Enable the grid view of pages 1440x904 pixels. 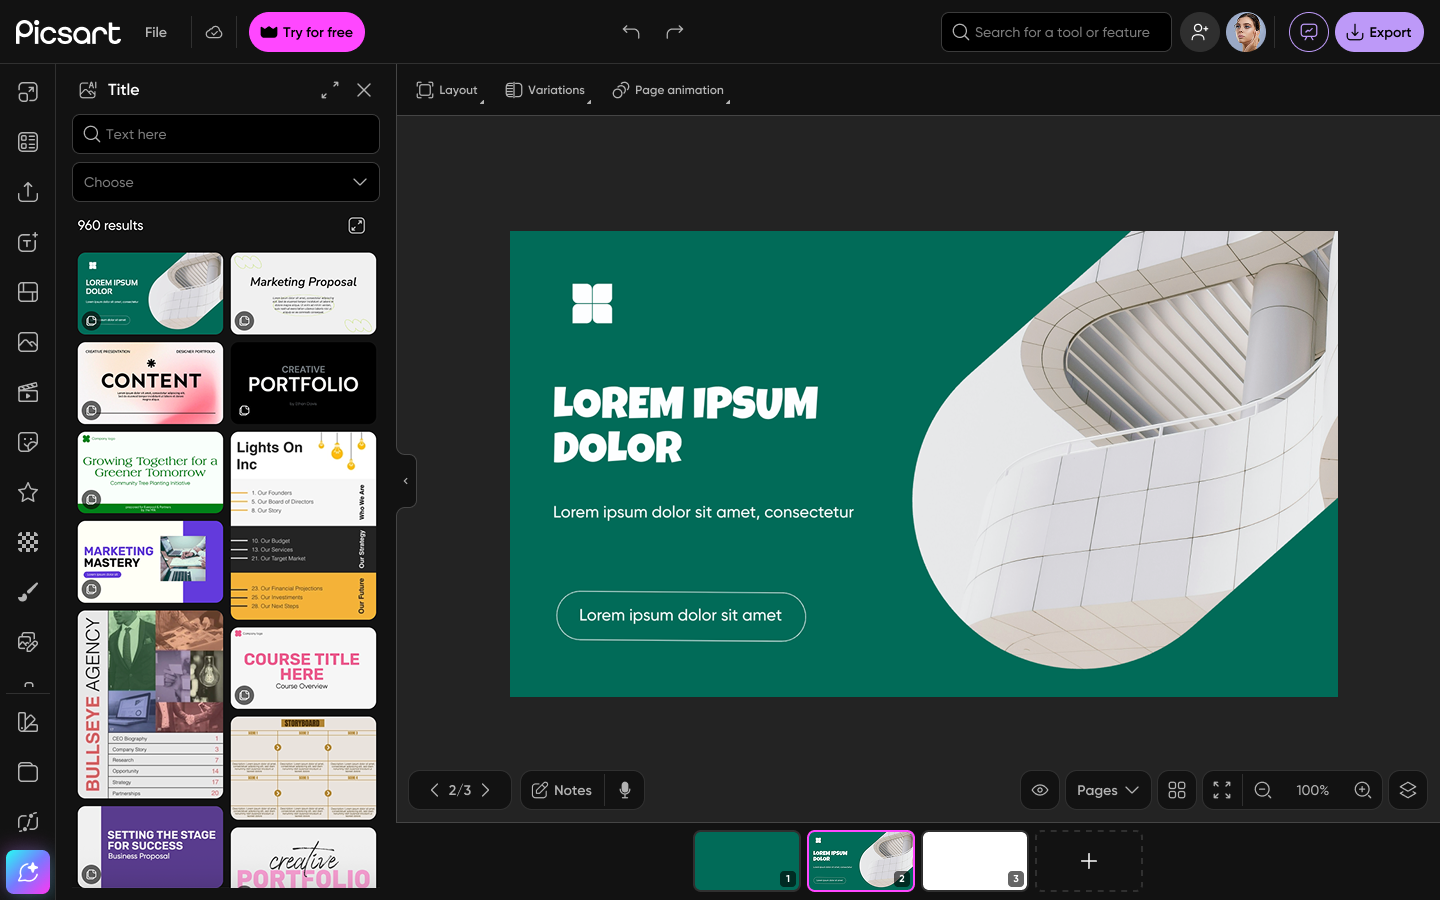click(1176, 790)
